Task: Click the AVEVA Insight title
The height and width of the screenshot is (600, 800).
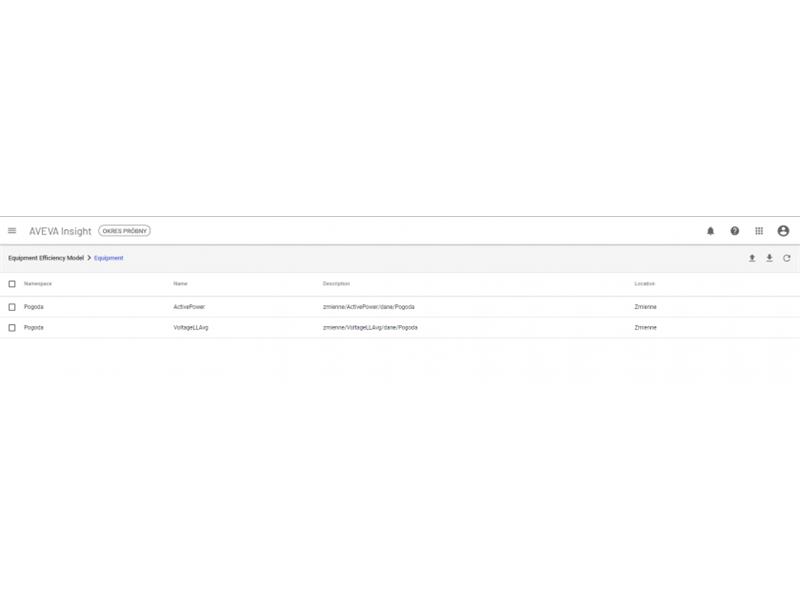Action: [60, 231]
